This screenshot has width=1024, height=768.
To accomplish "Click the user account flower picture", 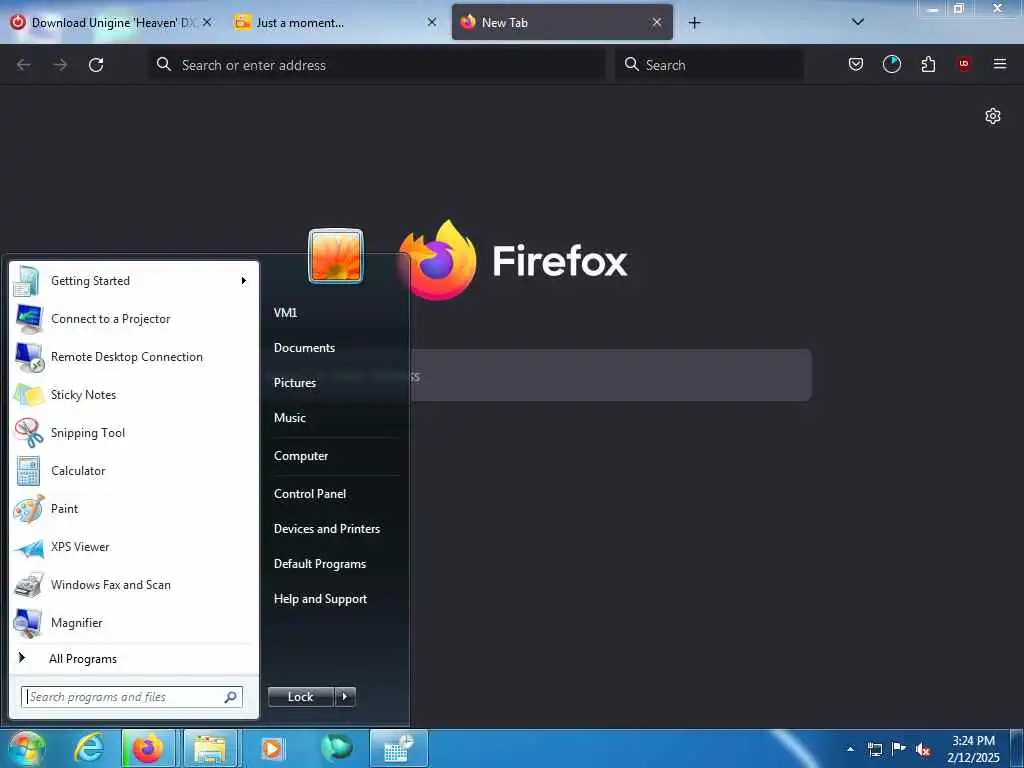I will (336, 256).
